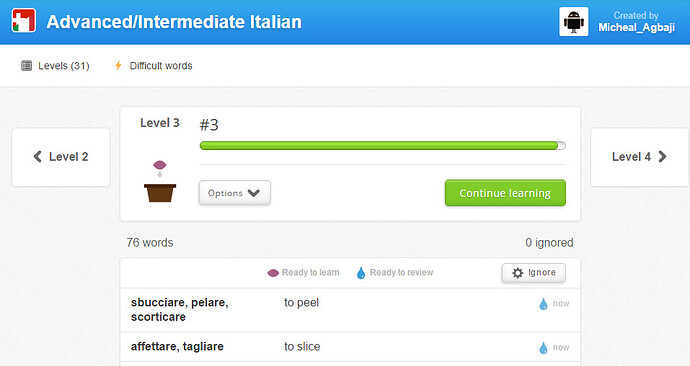Click the water drop next to 'to slice'
690x366 pixels.
click(x=543, y=348)
